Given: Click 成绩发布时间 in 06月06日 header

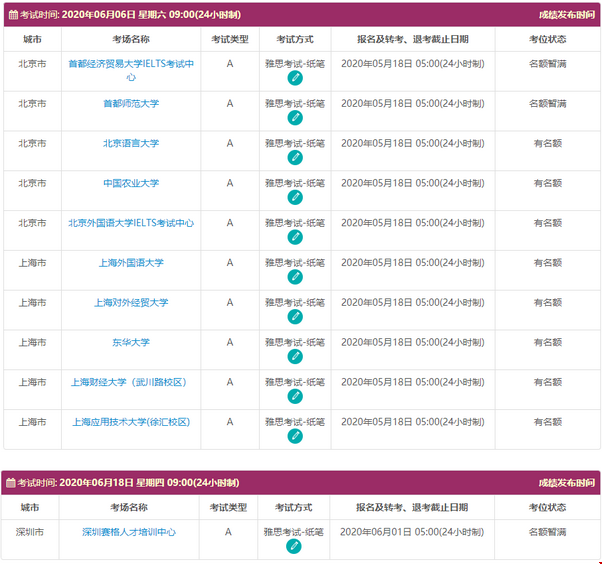Looking at the screenshot, I should [566, 15].
